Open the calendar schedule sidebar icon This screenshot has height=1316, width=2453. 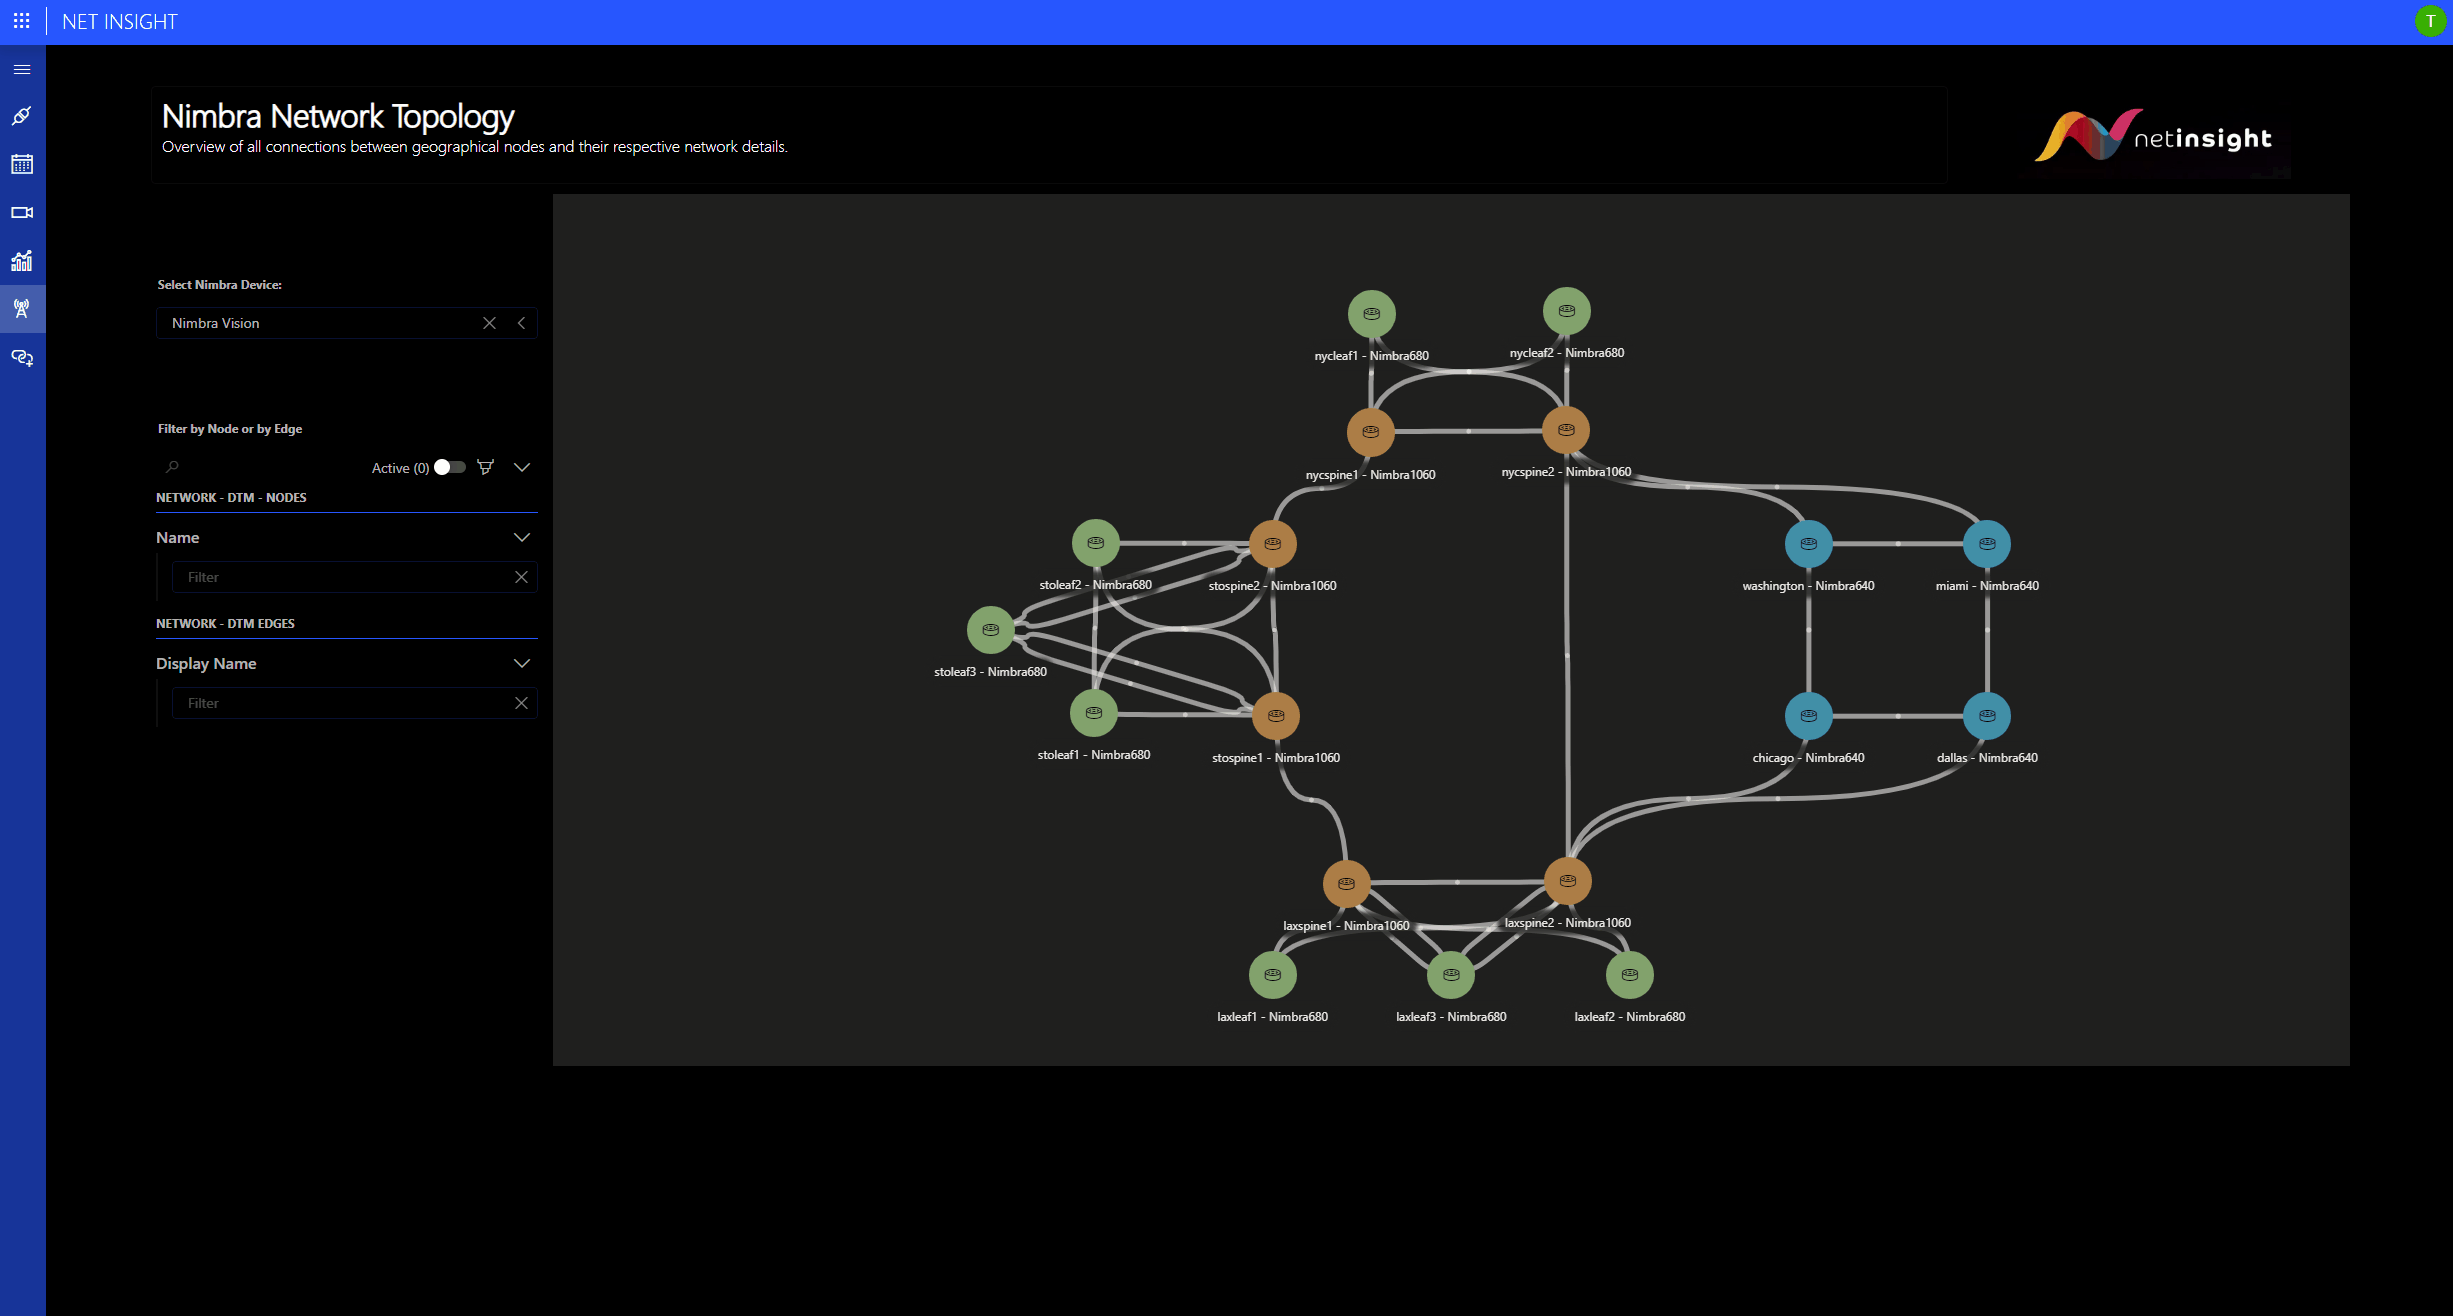tap(22, 164)
